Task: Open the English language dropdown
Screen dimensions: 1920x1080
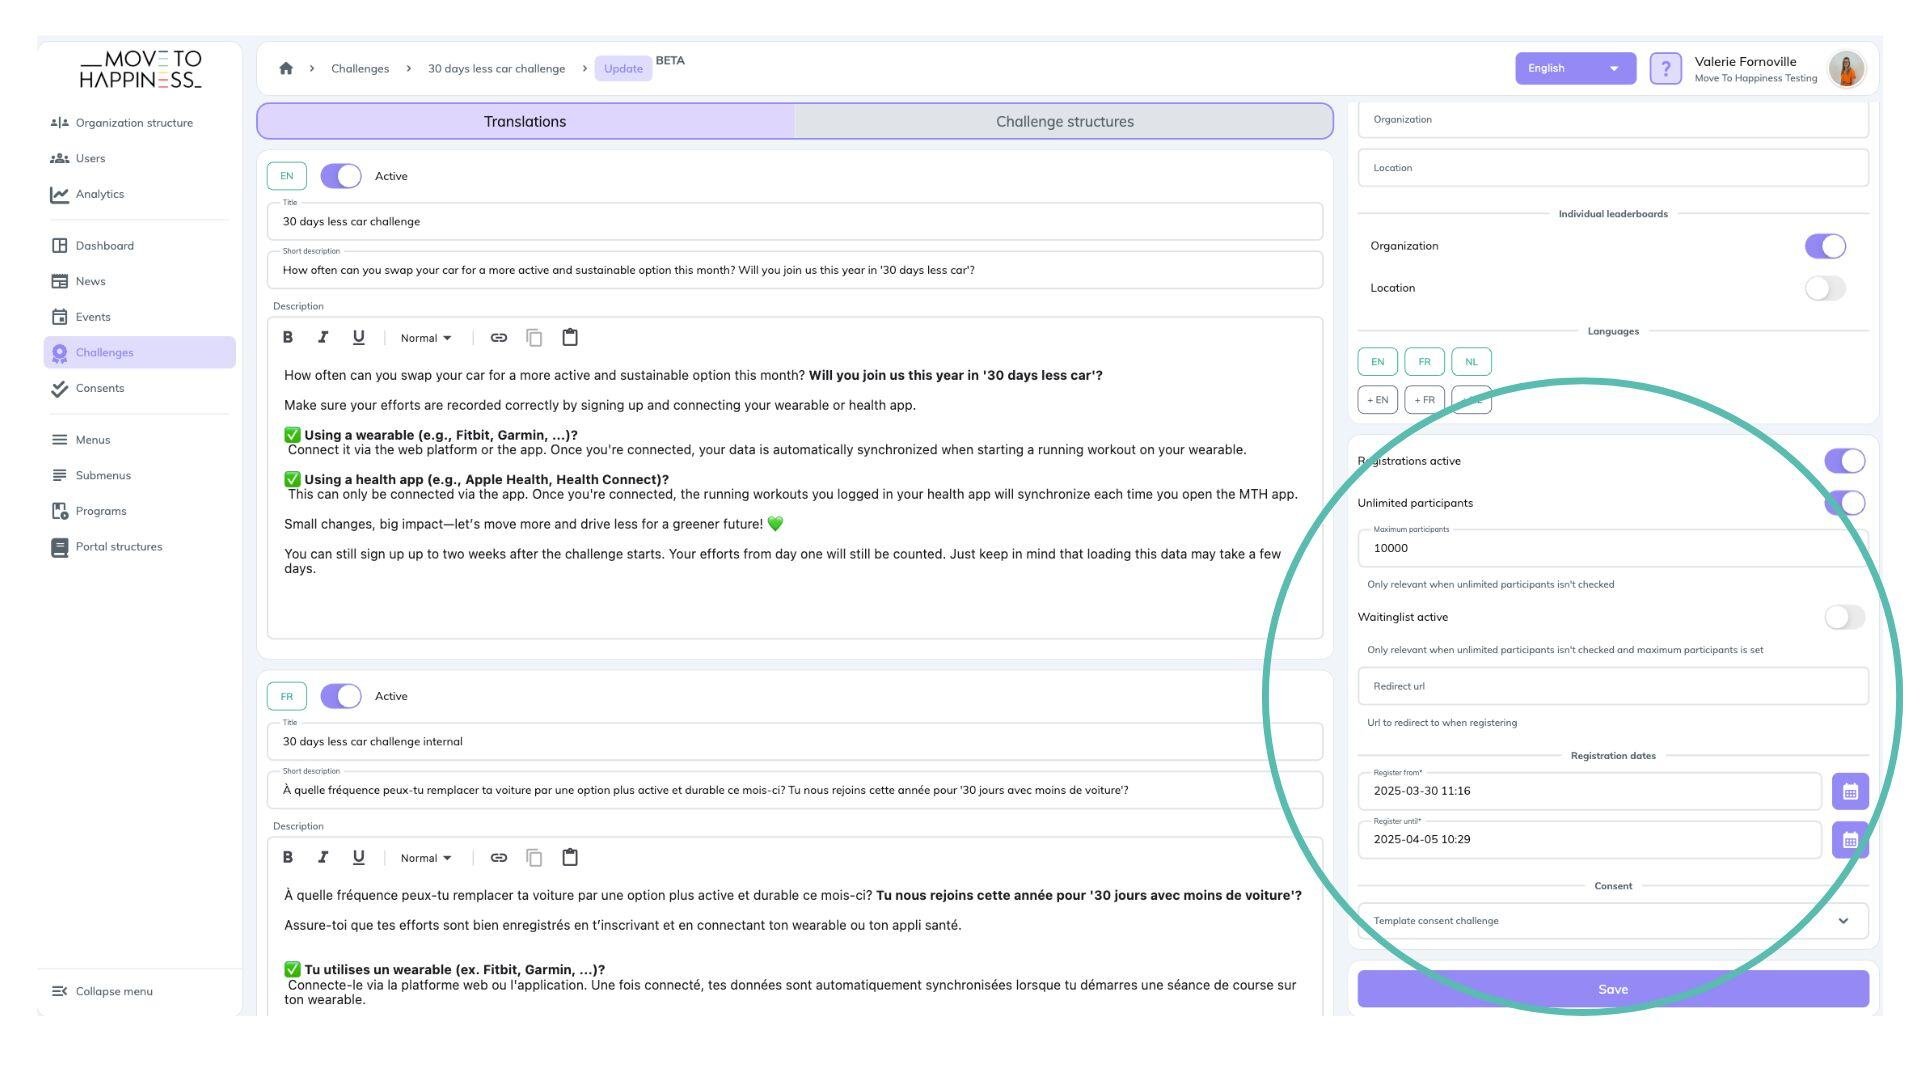Action: pyautogui.click(x=1575, y=68)
